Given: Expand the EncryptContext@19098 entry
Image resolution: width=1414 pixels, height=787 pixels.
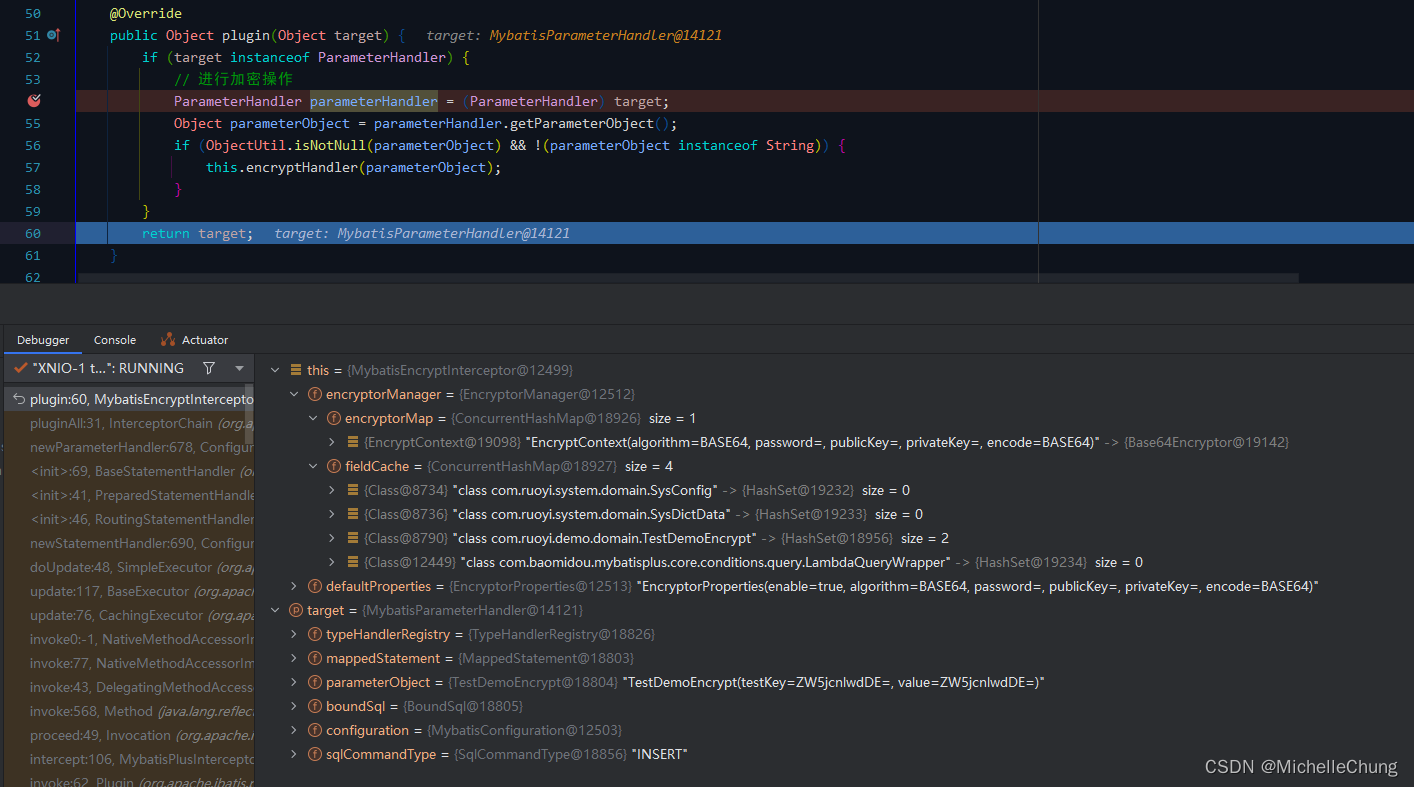Looking at the screenshot, I should click(x=332, y=442).
